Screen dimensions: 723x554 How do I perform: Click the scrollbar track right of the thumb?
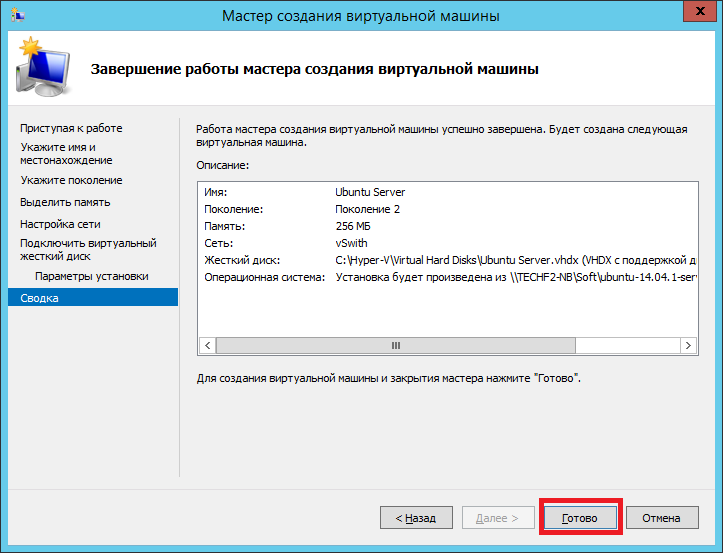point(628,346)
